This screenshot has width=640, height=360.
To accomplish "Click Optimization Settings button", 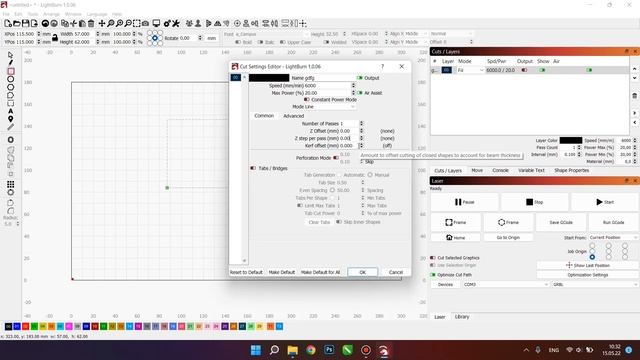I will click(x=587, y=275).
